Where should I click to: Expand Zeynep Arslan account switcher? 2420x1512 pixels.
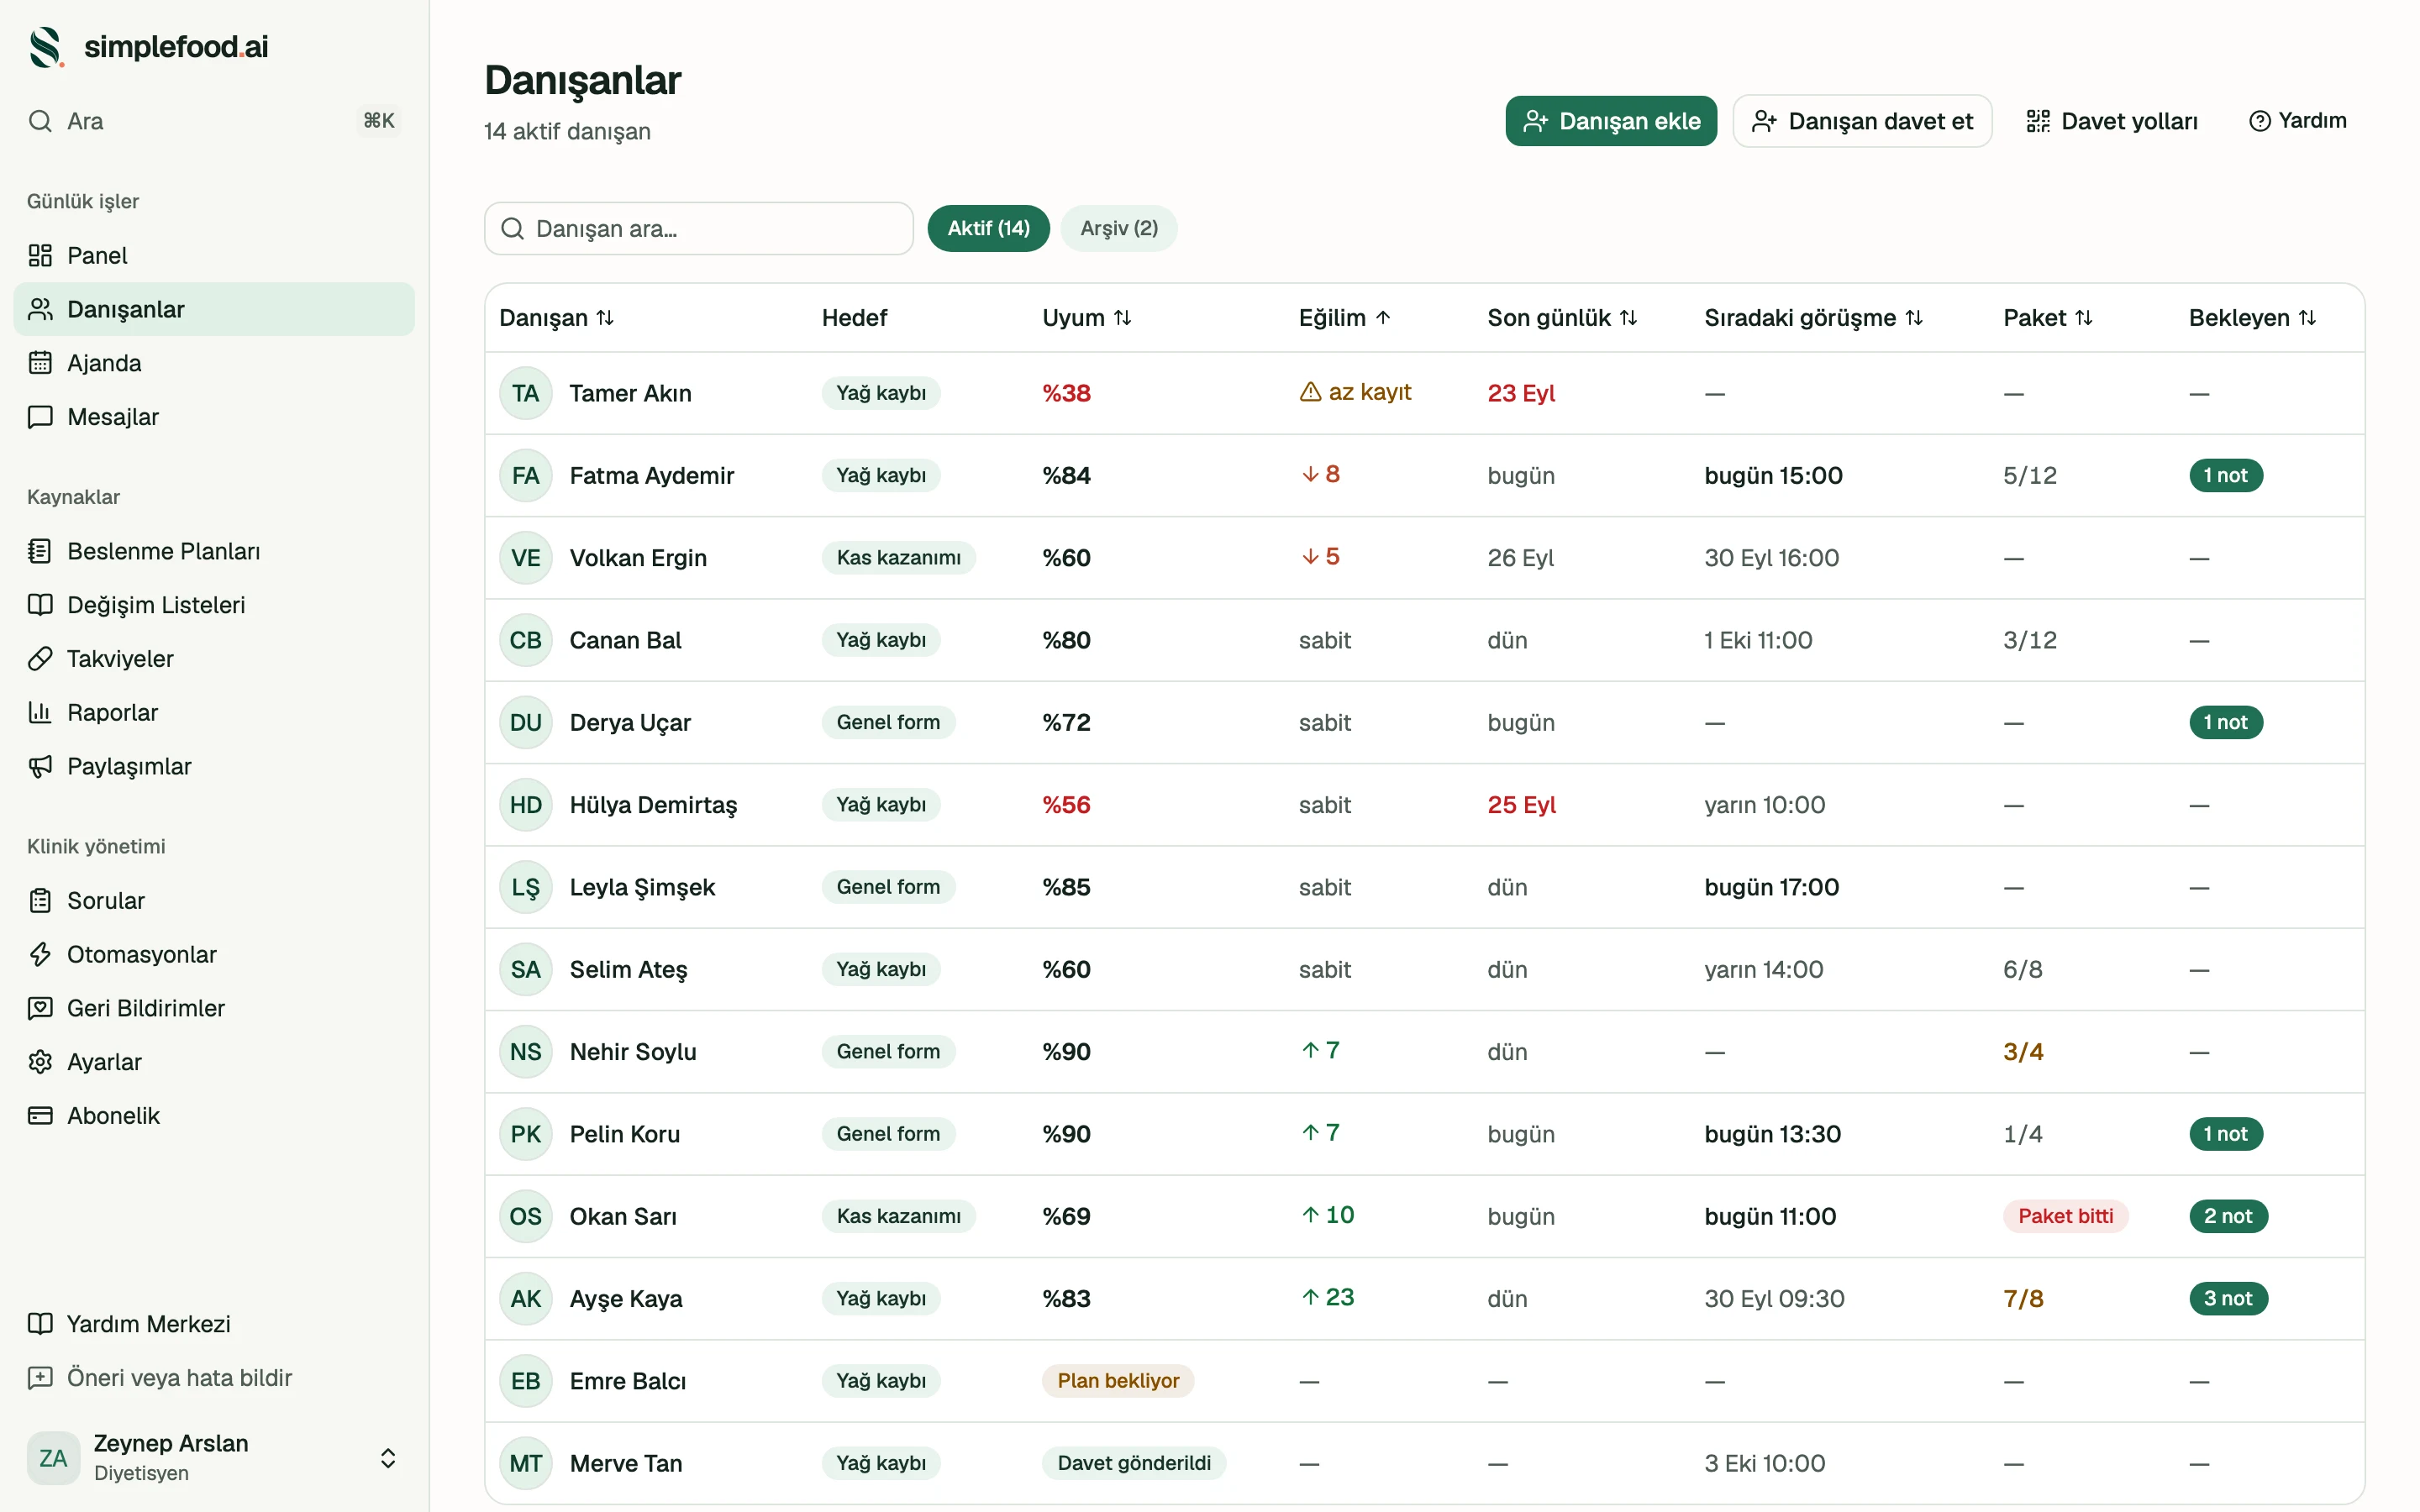click(388, 1458)
